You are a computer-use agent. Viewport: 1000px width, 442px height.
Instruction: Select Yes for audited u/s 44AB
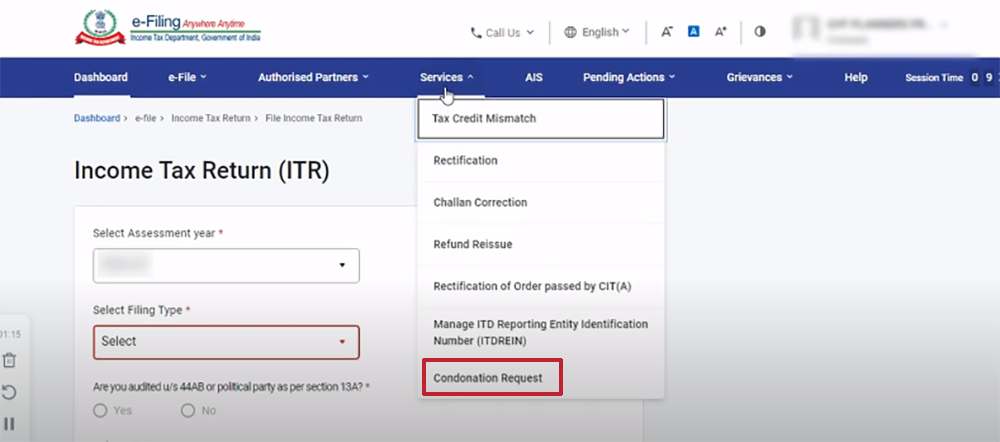[100, 410]
